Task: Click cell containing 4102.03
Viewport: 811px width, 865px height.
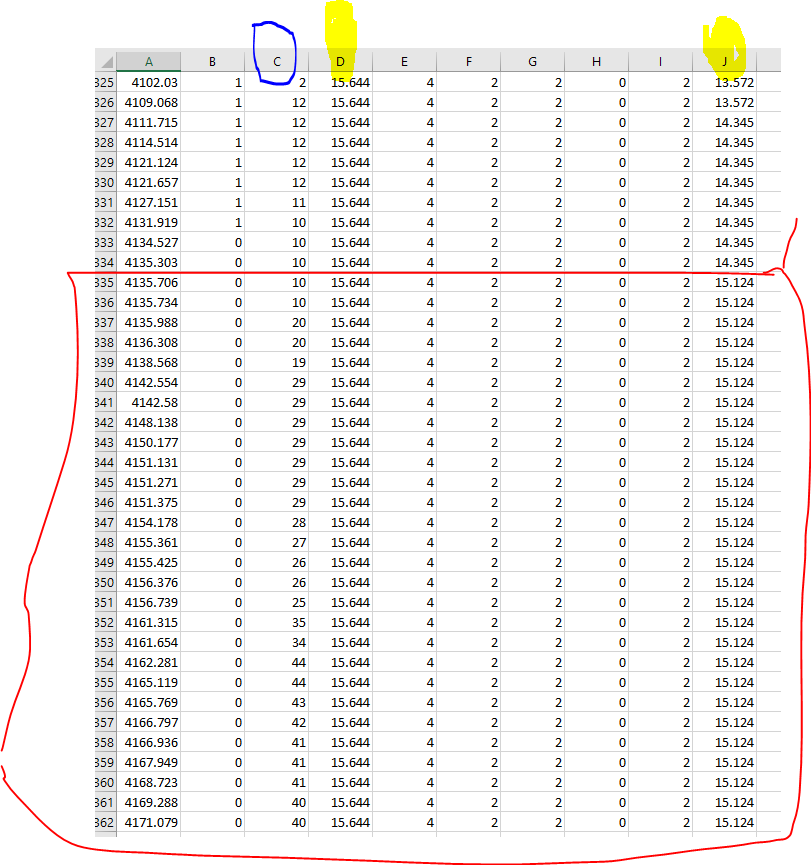Action: tap(148, 83)
